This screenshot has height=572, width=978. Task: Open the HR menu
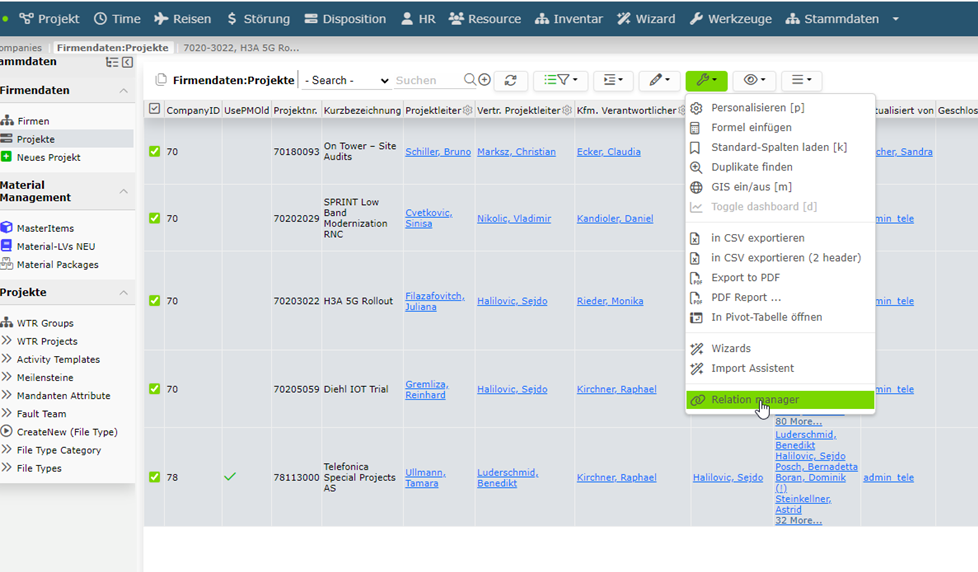418,19
